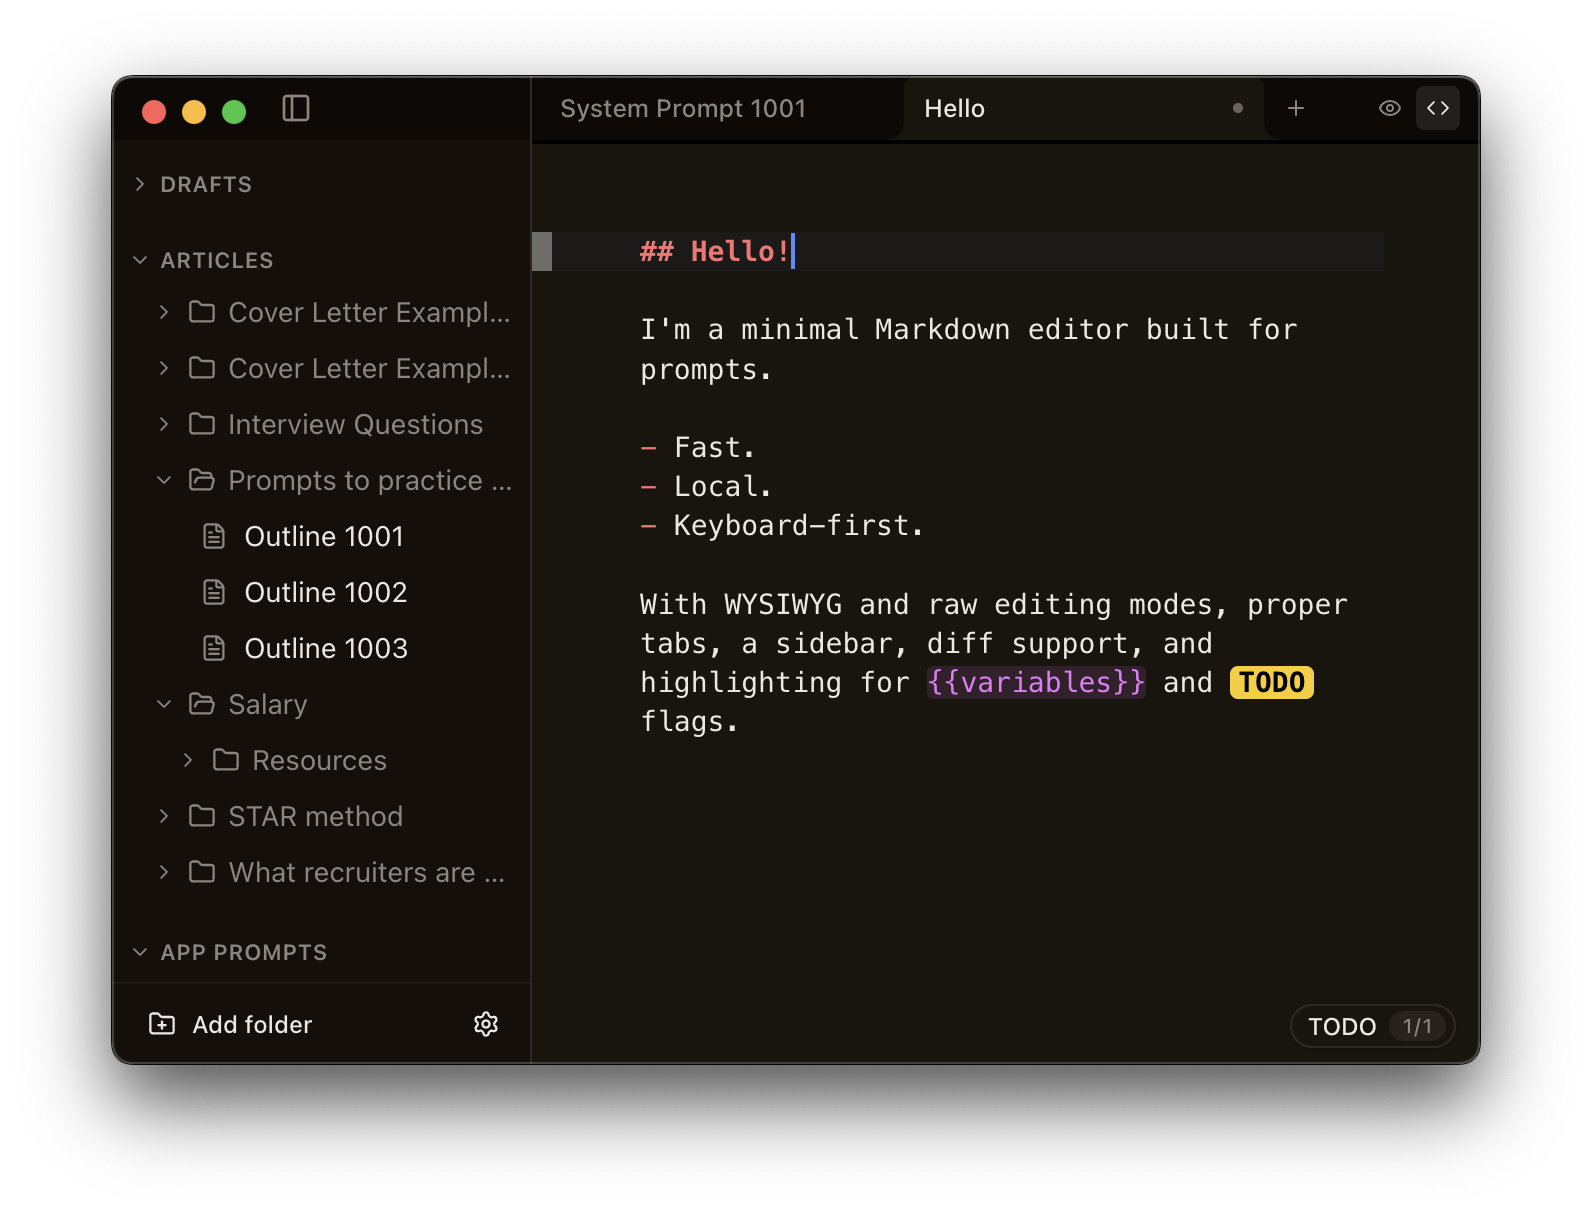Collapse Prompts to practice folder chevron
The height and width of the screenshot is (1212, 1592).
tap(164, 480)
